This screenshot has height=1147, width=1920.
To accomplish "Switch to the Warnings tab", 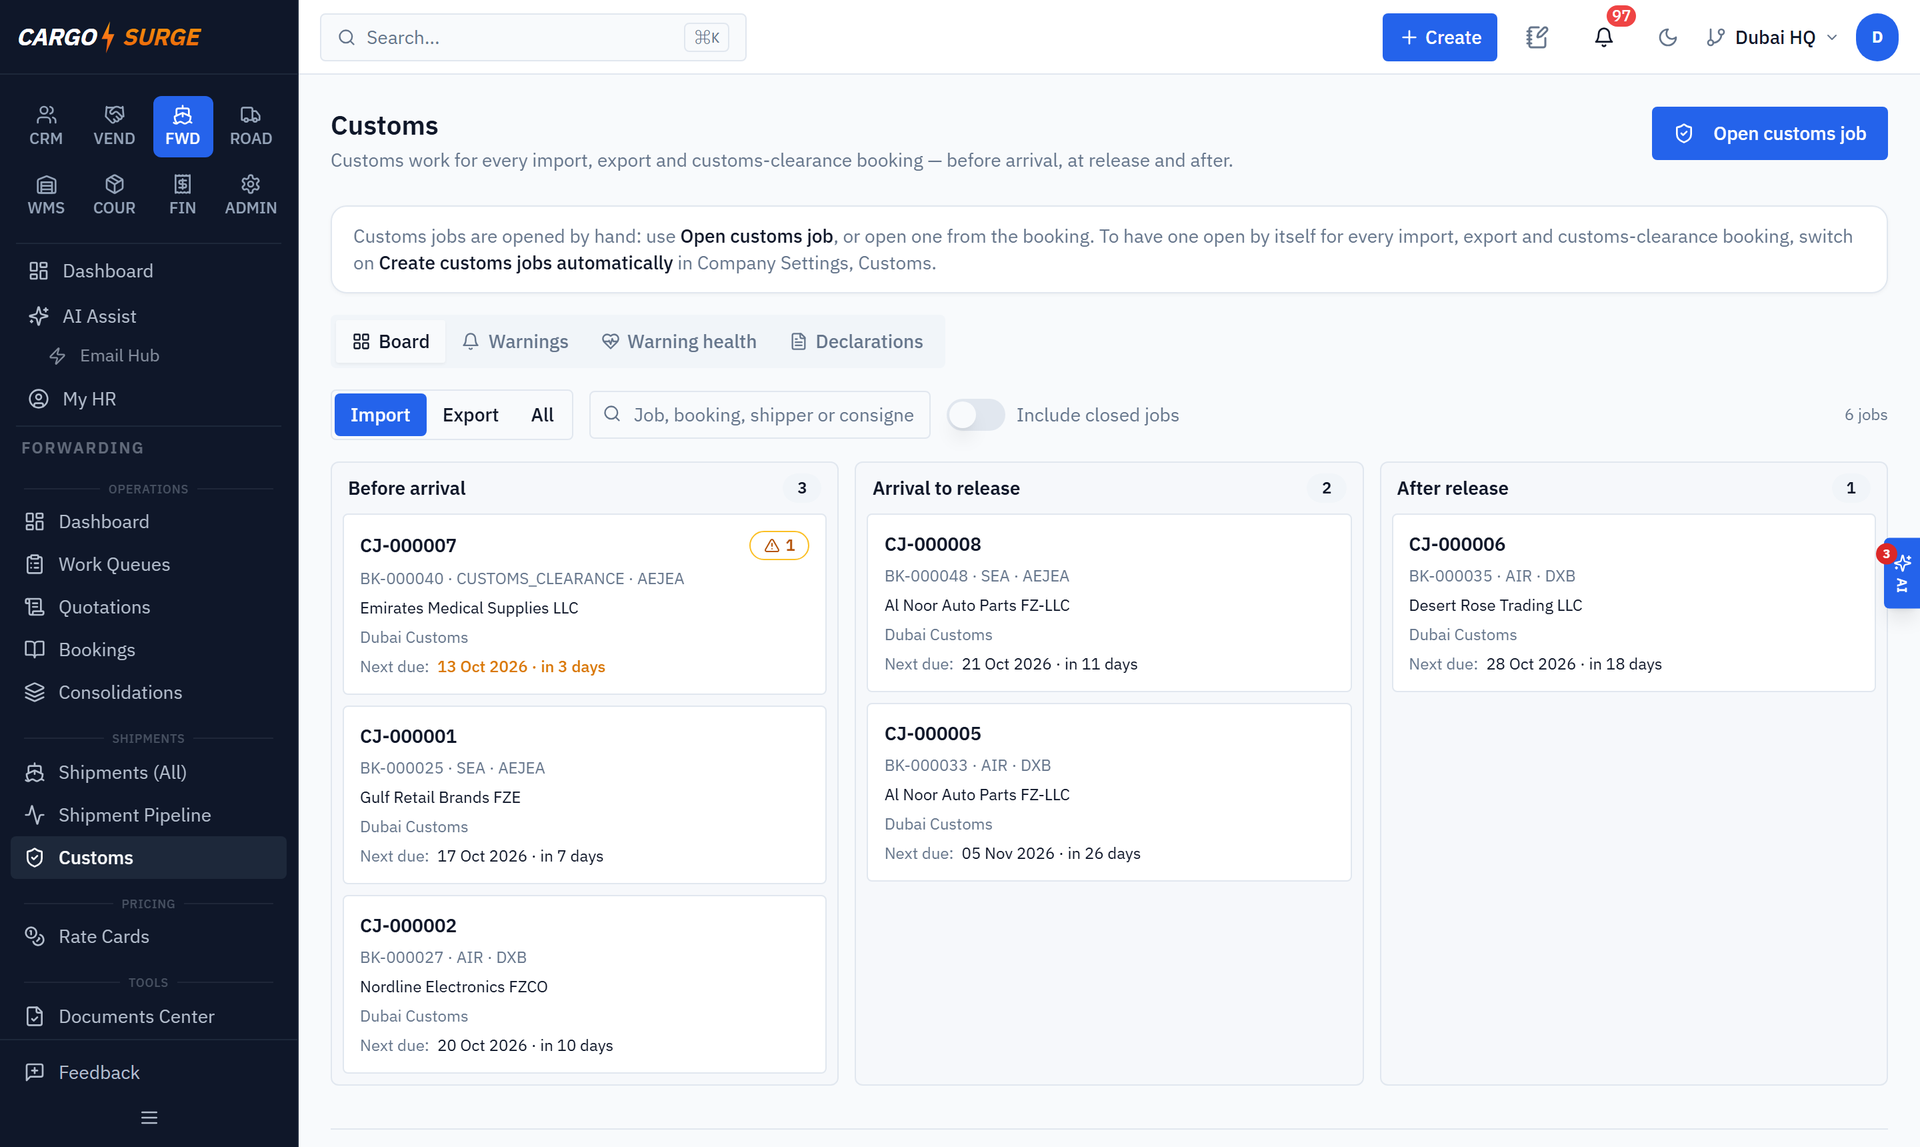I will coord(515,342).
